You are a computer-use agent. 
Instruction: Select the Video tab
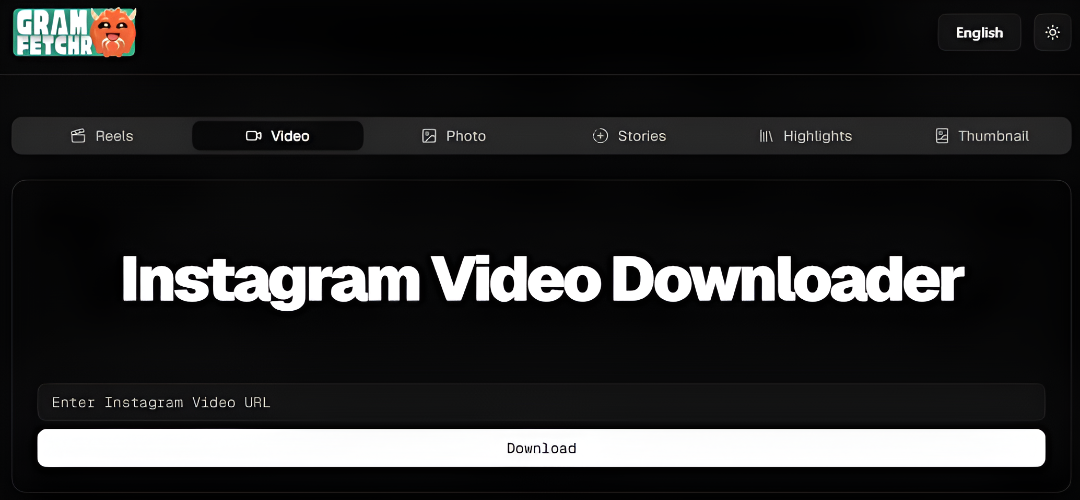[278, 136]
